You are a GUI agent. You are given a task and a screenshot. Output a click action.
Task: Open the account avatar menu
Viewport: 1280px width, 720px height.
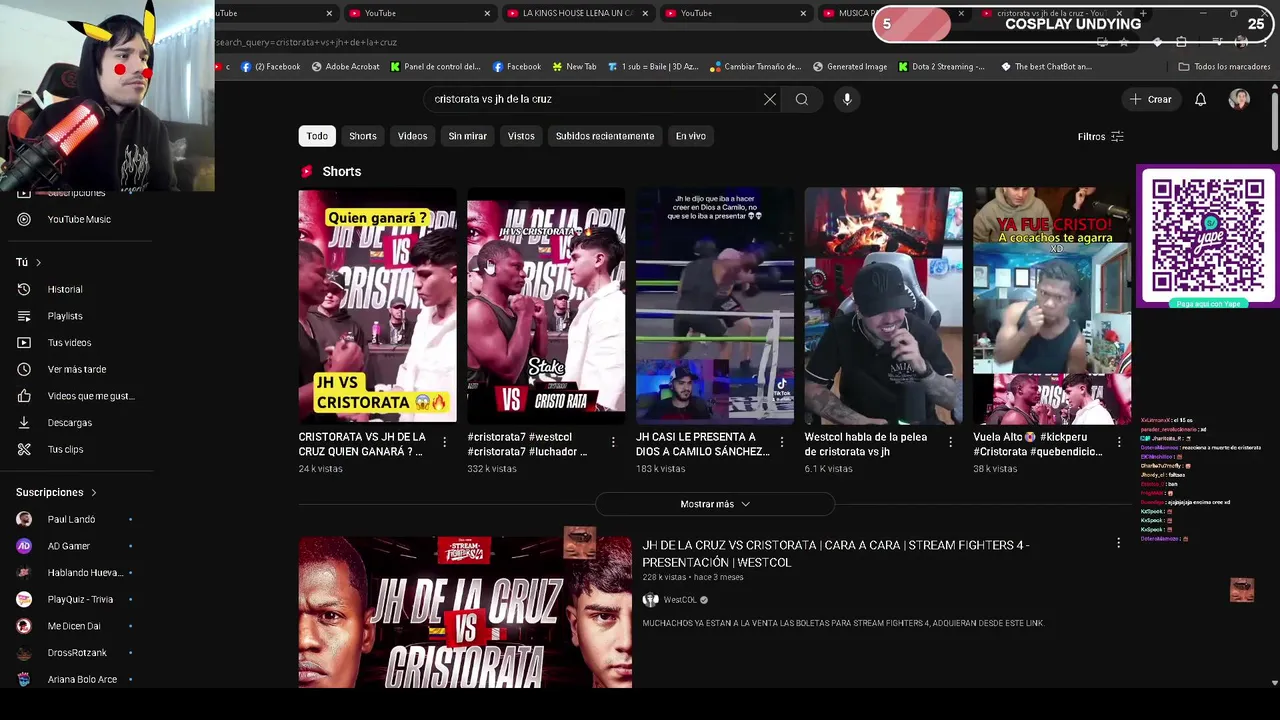click(1239, 99)
